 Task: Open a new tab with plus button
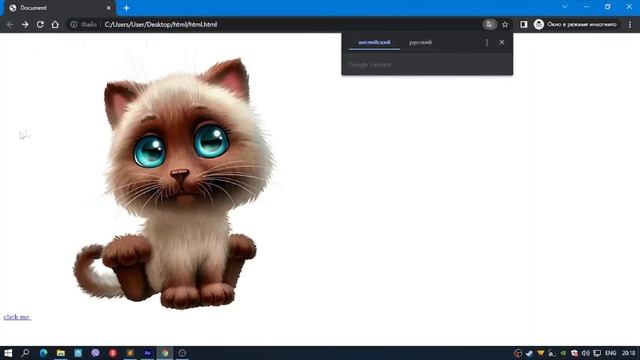point(127,8)
